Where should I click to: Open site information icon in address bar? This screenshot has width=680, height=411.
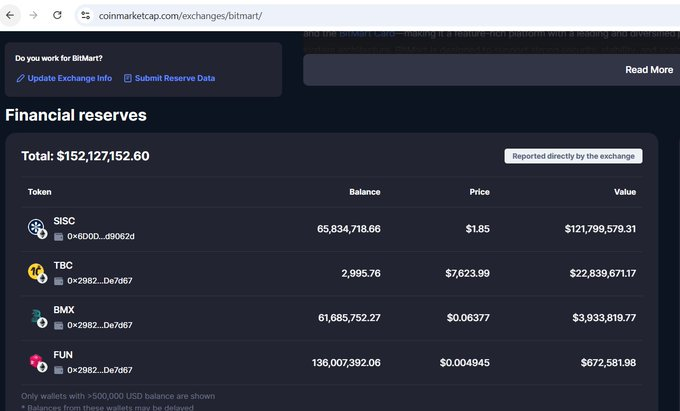85,16
